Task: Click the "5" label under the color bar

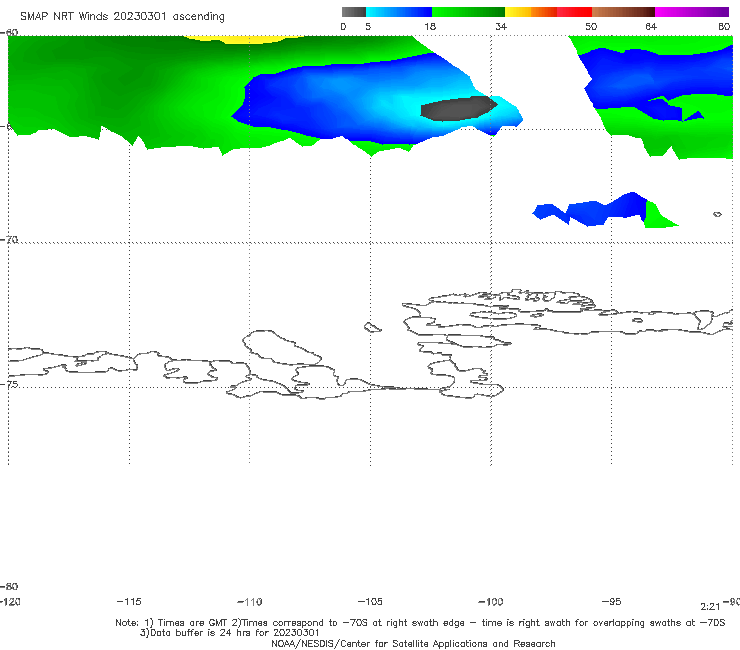Action: (x=368, y=27)
